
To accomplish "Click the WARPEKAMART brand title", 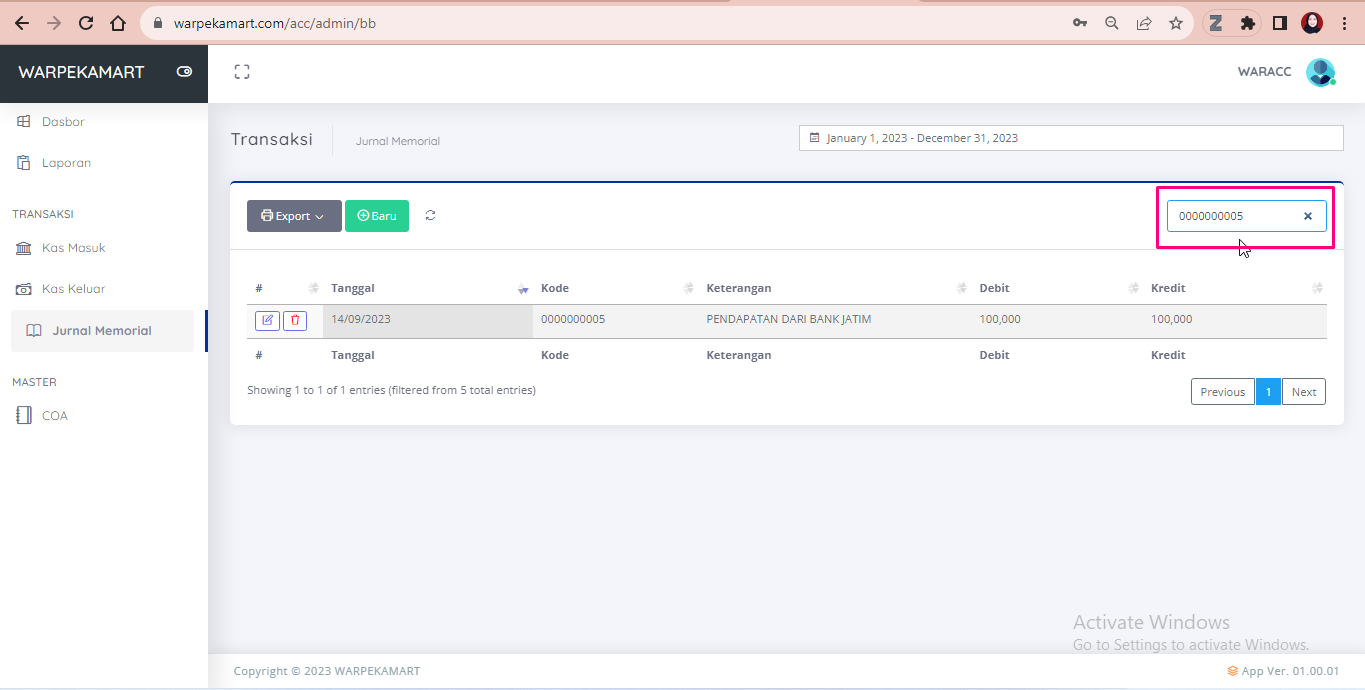I will pos(81,72).
